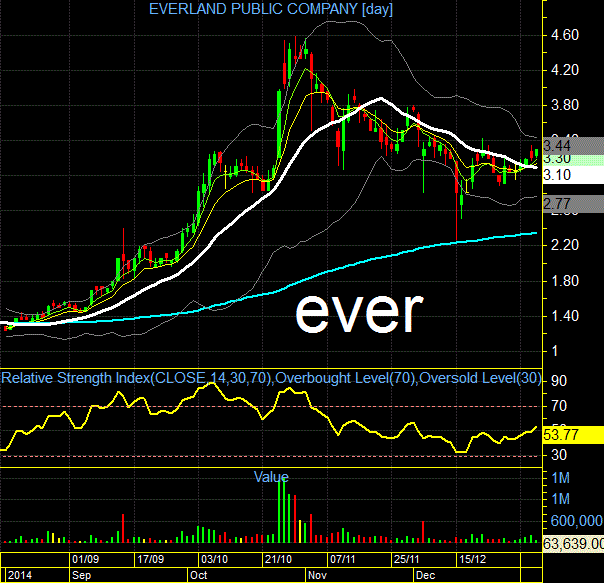Click the RSI 30 oversold dashed line
The image size is (604, 583).
pos(271,456)
